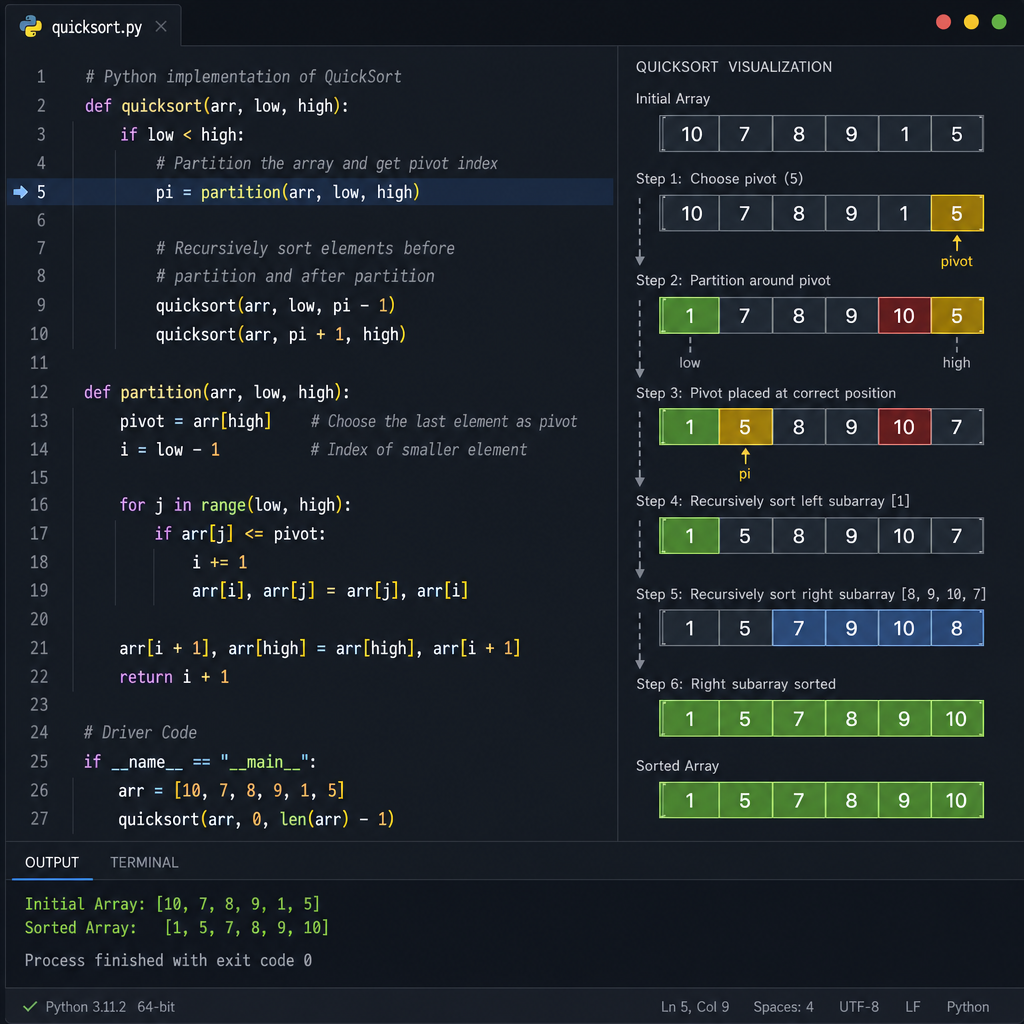Click the red window control dot
1024x1024 pixels.
pyautogui.click(x=943, y=22)
